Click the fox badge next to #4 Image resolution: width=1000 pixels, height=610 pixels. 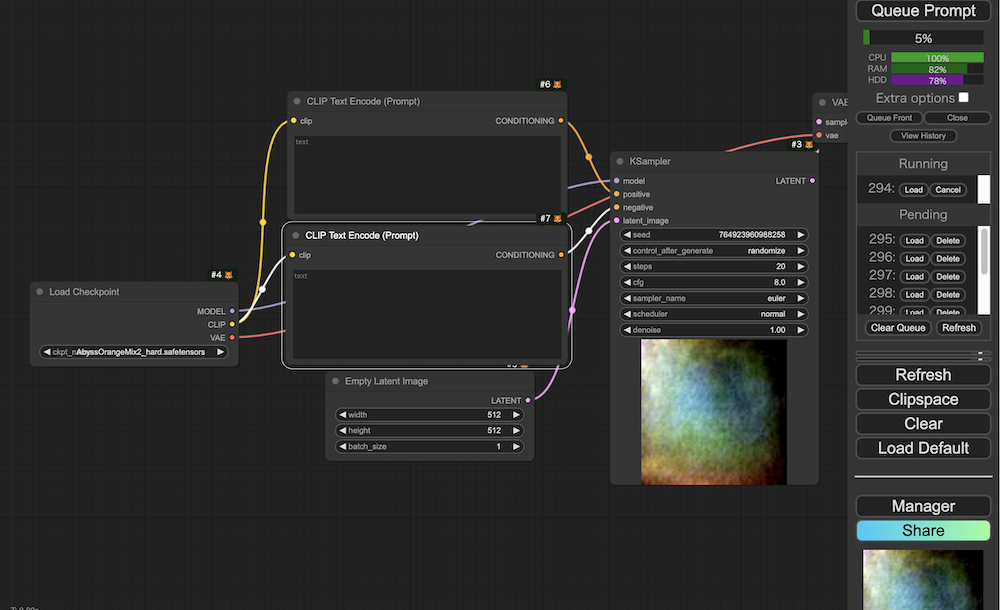click(228, 275)
